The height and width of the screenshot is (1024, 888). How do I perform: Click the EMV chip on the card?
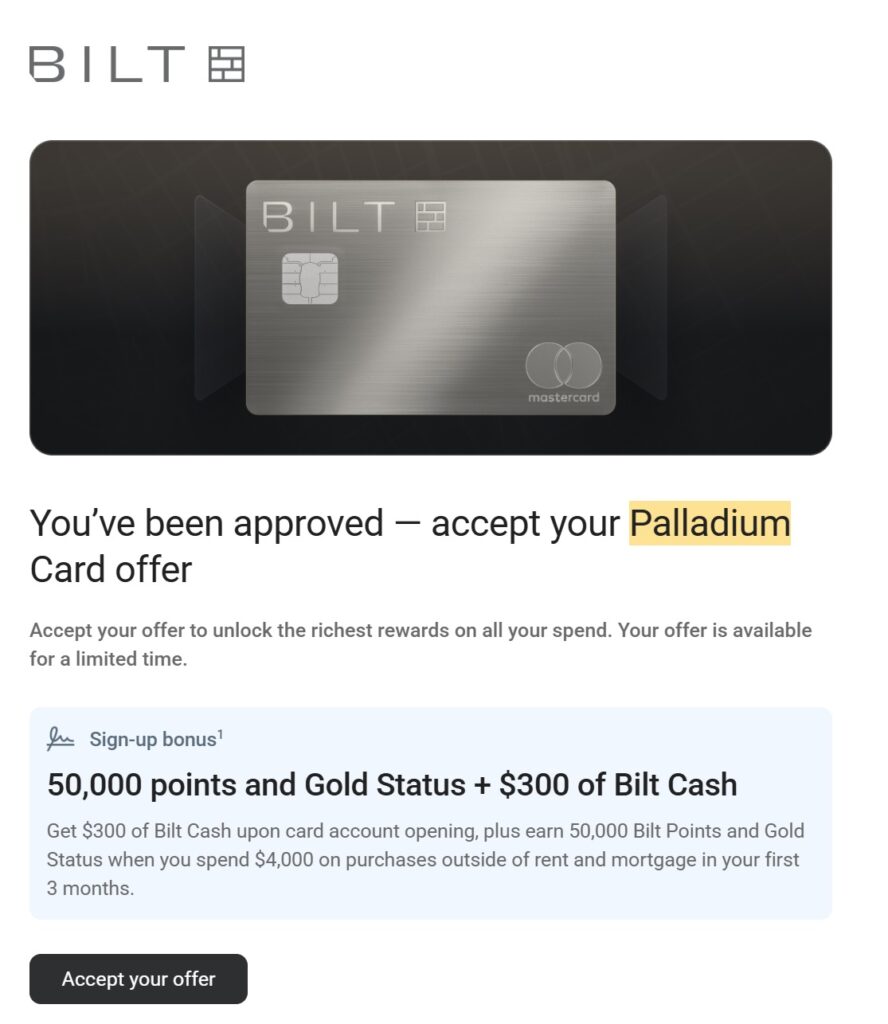310,277
